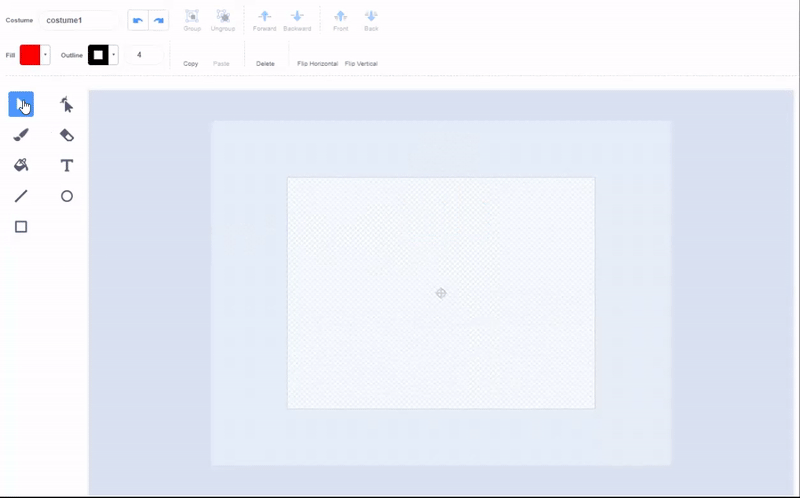
Task: Select the Circle tool
Action: click(x=67, y=196)
